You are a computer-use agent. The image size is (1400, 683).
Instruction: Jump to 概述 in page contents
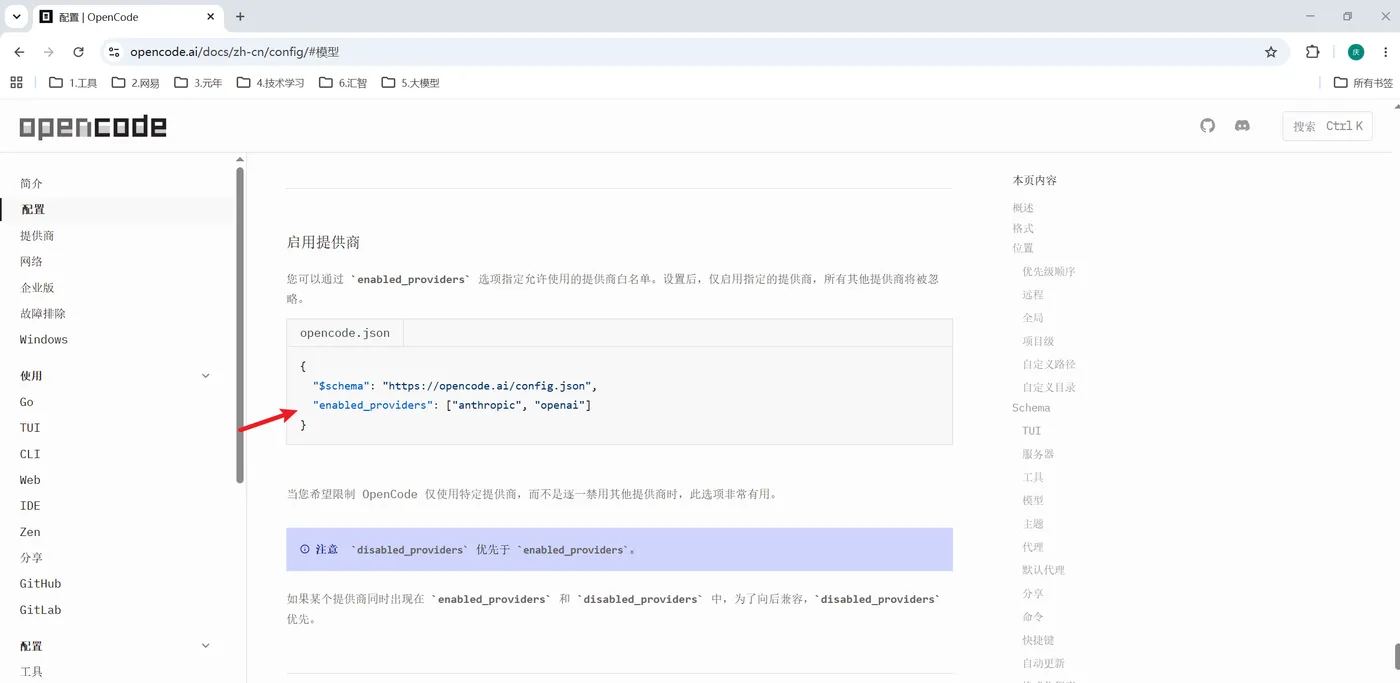(1023, 208)
